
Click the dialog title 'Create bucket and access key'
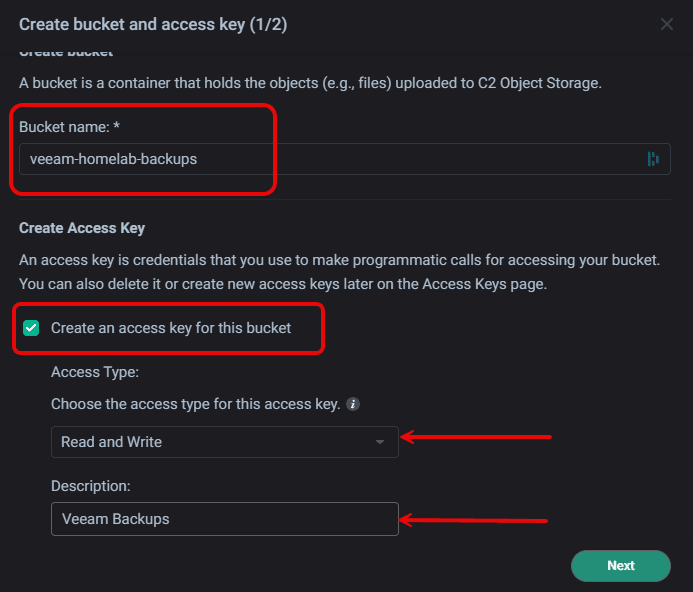click(x=153, y=24)
